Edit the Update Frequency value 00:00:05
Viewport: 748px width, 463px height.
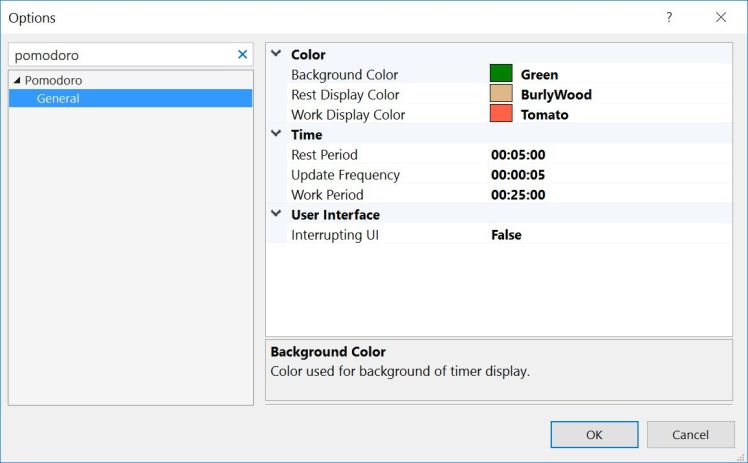pyautogui.click(x=518, y=175)
